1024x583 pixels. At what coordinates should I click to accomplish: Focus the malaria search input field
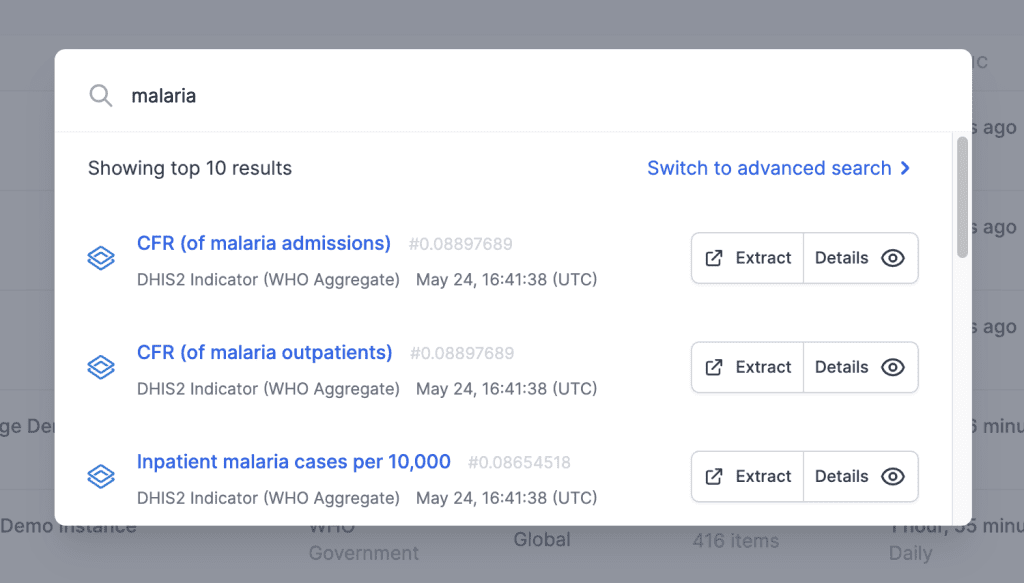tap(500, 96)
